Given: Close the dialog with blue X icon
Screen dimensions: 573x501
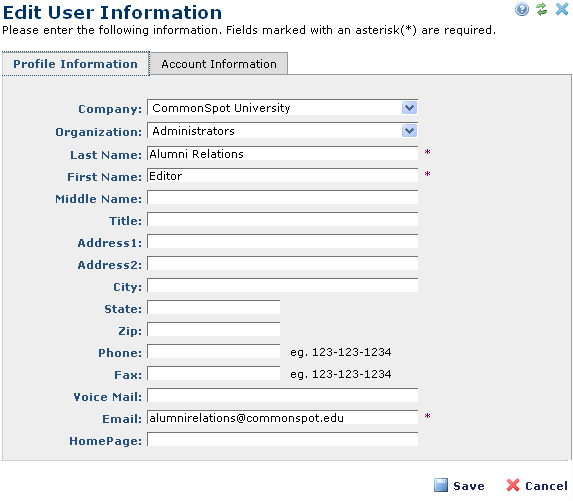Looking at the screenshot, I should tap(562, 9).
